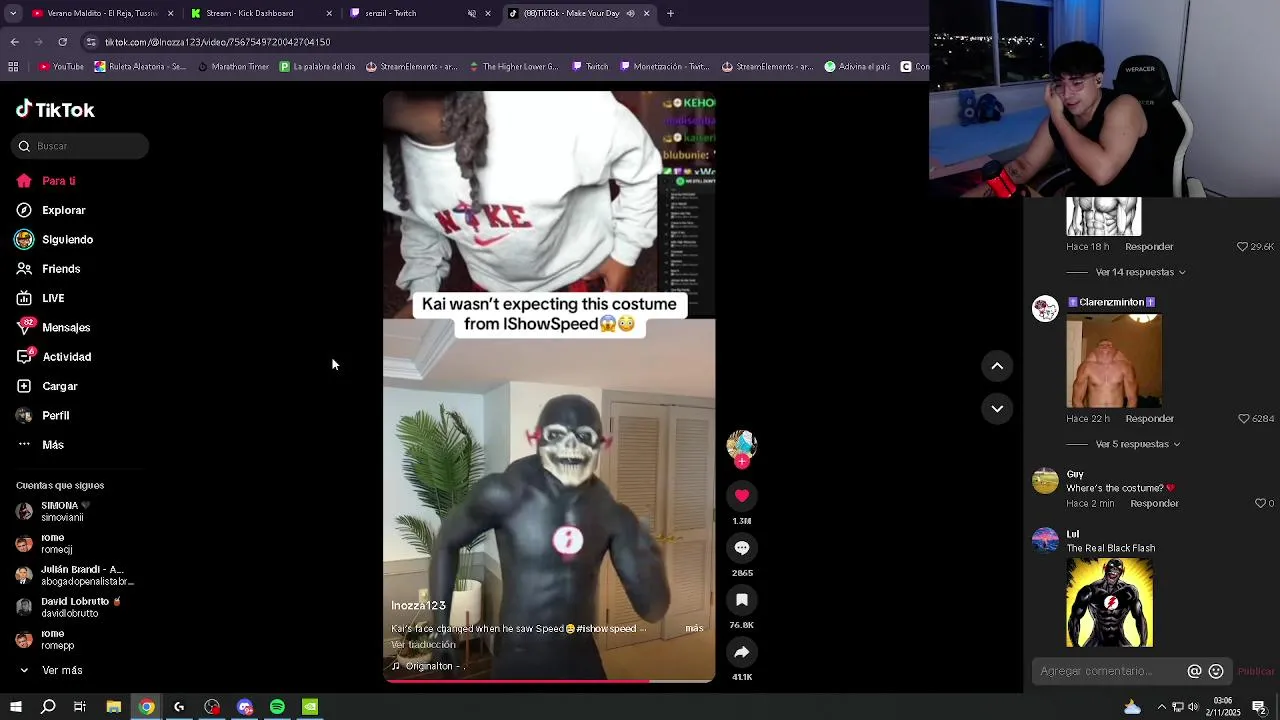The image size is (1280, 720).
Task: Open YouTube bookmark in bookmarks bar
Action: point(61,67)
